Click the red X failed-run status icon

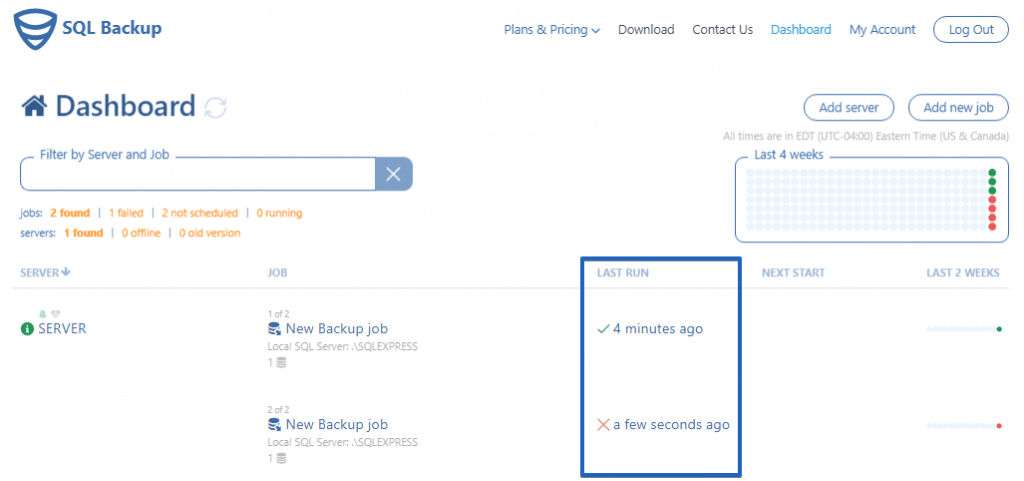(x=603, y=425)
